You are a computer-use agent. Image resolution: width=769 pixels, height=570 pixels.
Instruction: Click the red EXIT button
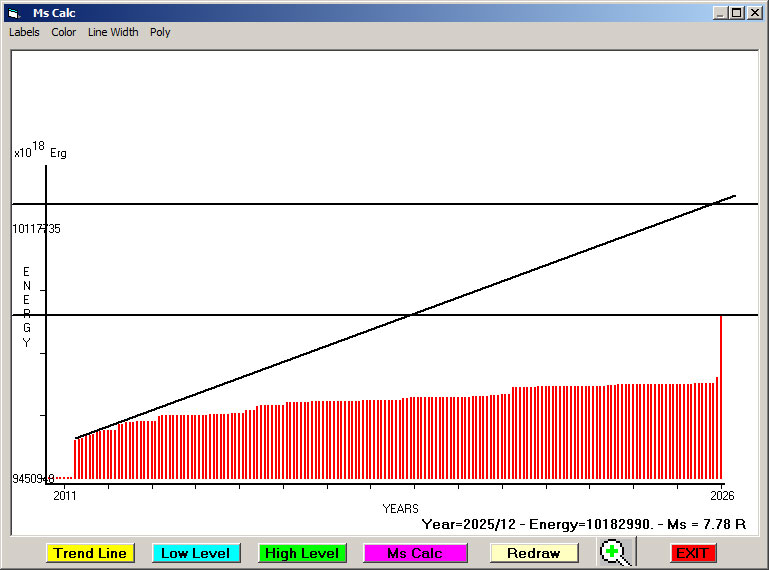point(693,553)
